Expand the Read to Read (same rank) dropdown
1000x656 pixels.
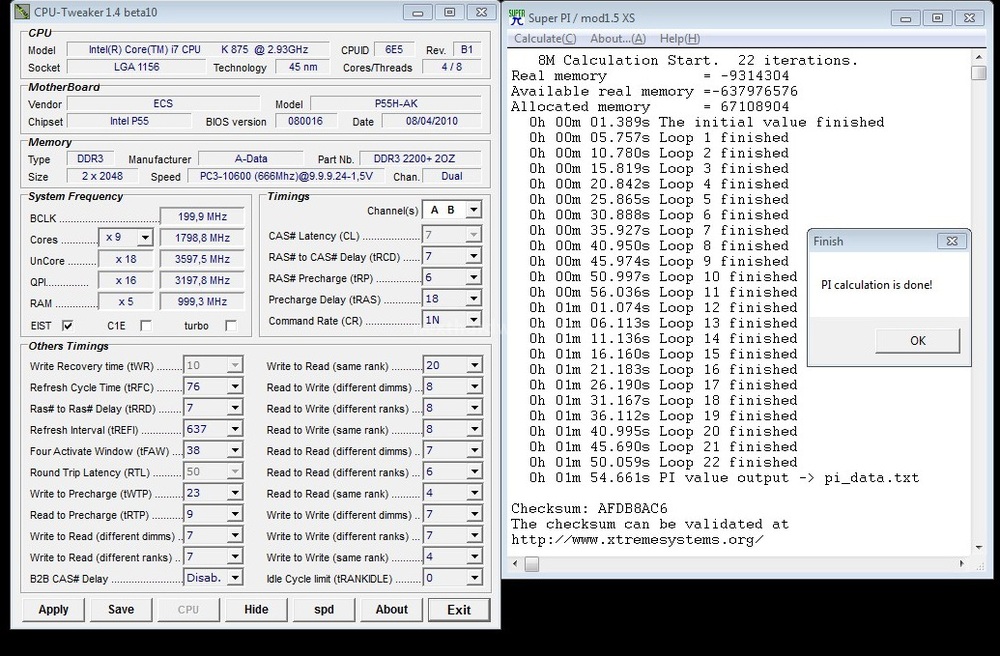(474, 493)
